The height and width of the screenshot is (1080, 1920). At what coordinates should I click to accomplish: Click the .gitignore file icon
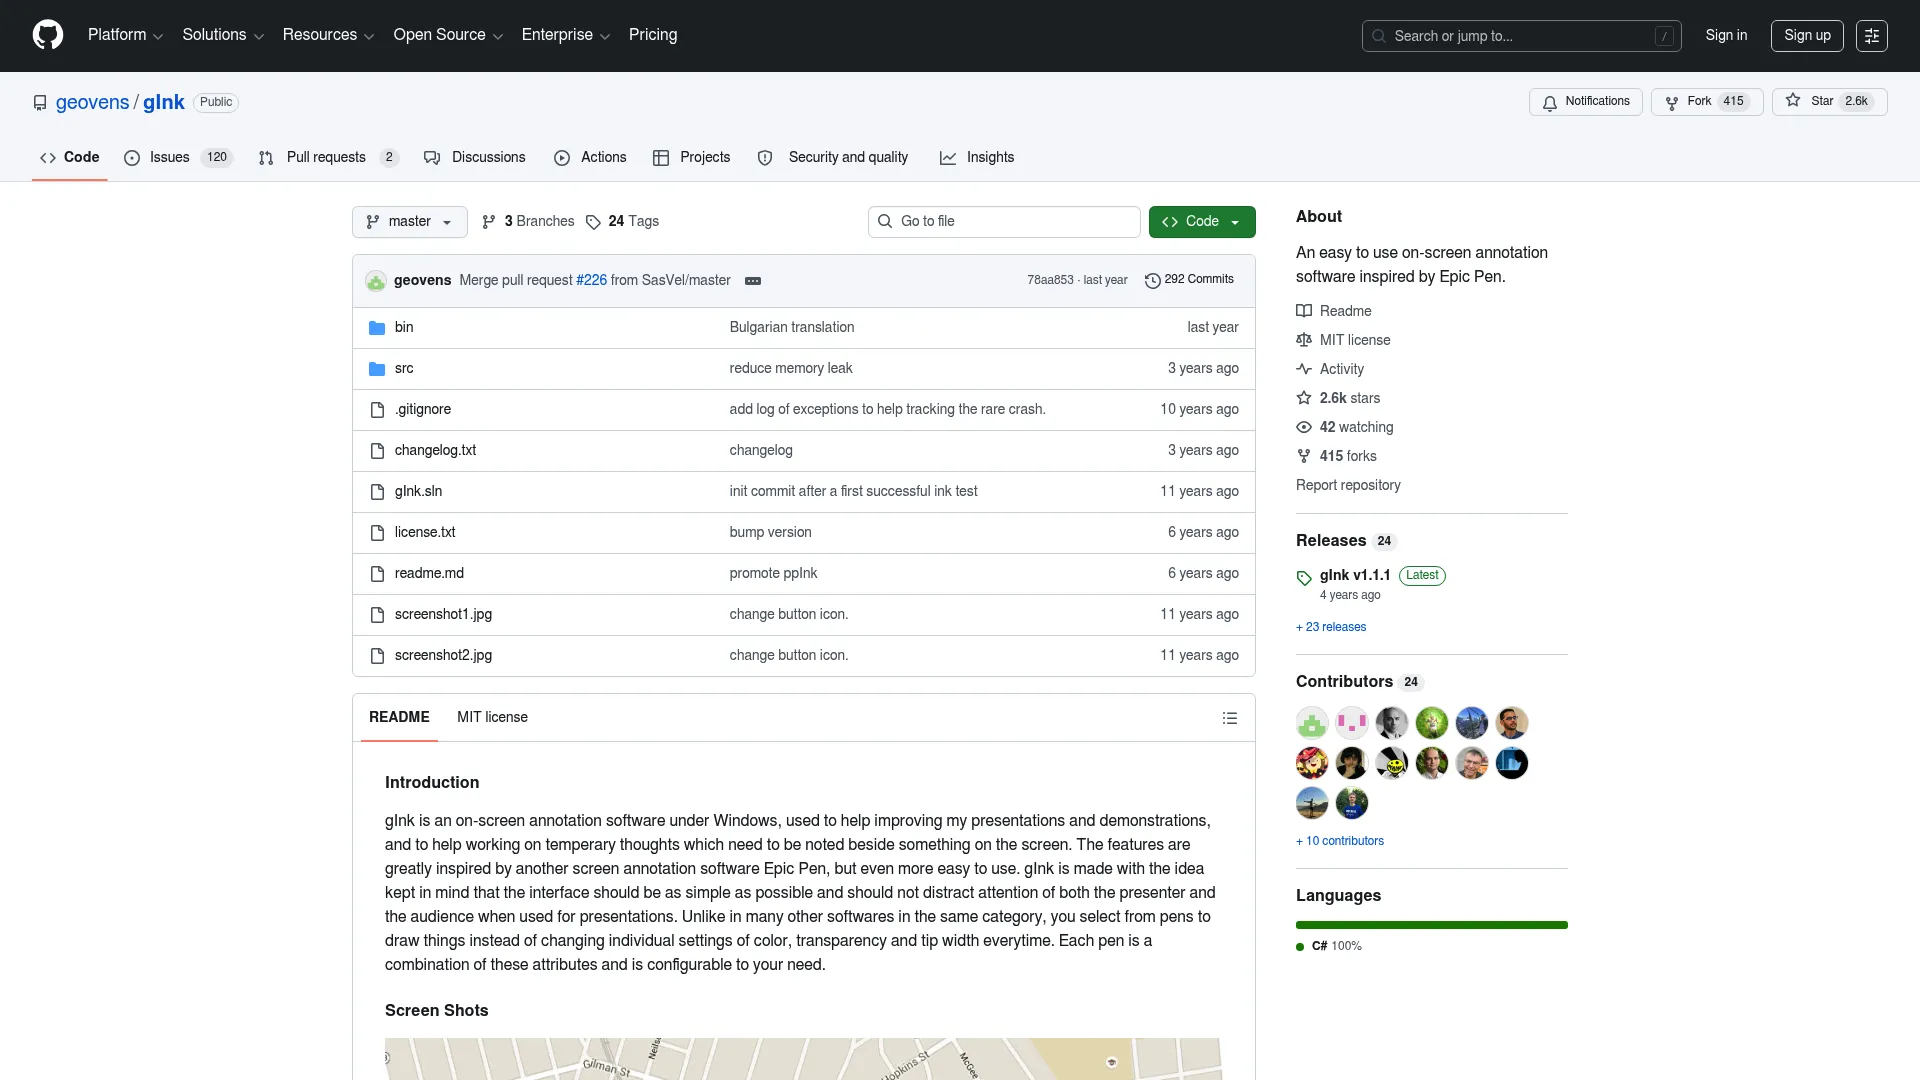[377, 410]
